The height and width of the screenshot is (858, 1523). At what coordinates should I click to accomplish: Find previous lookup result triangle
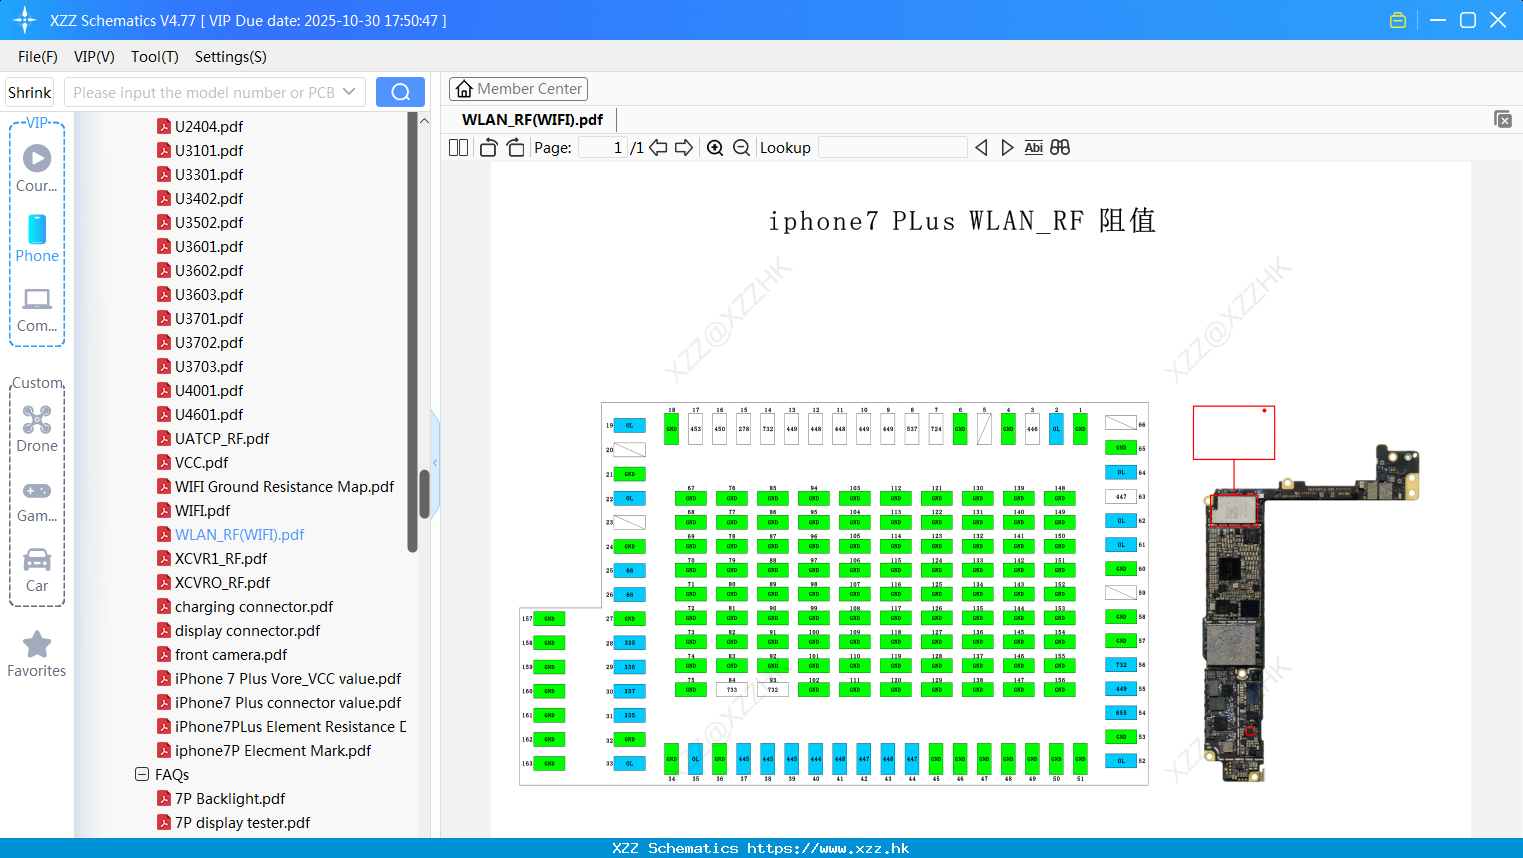981,147
